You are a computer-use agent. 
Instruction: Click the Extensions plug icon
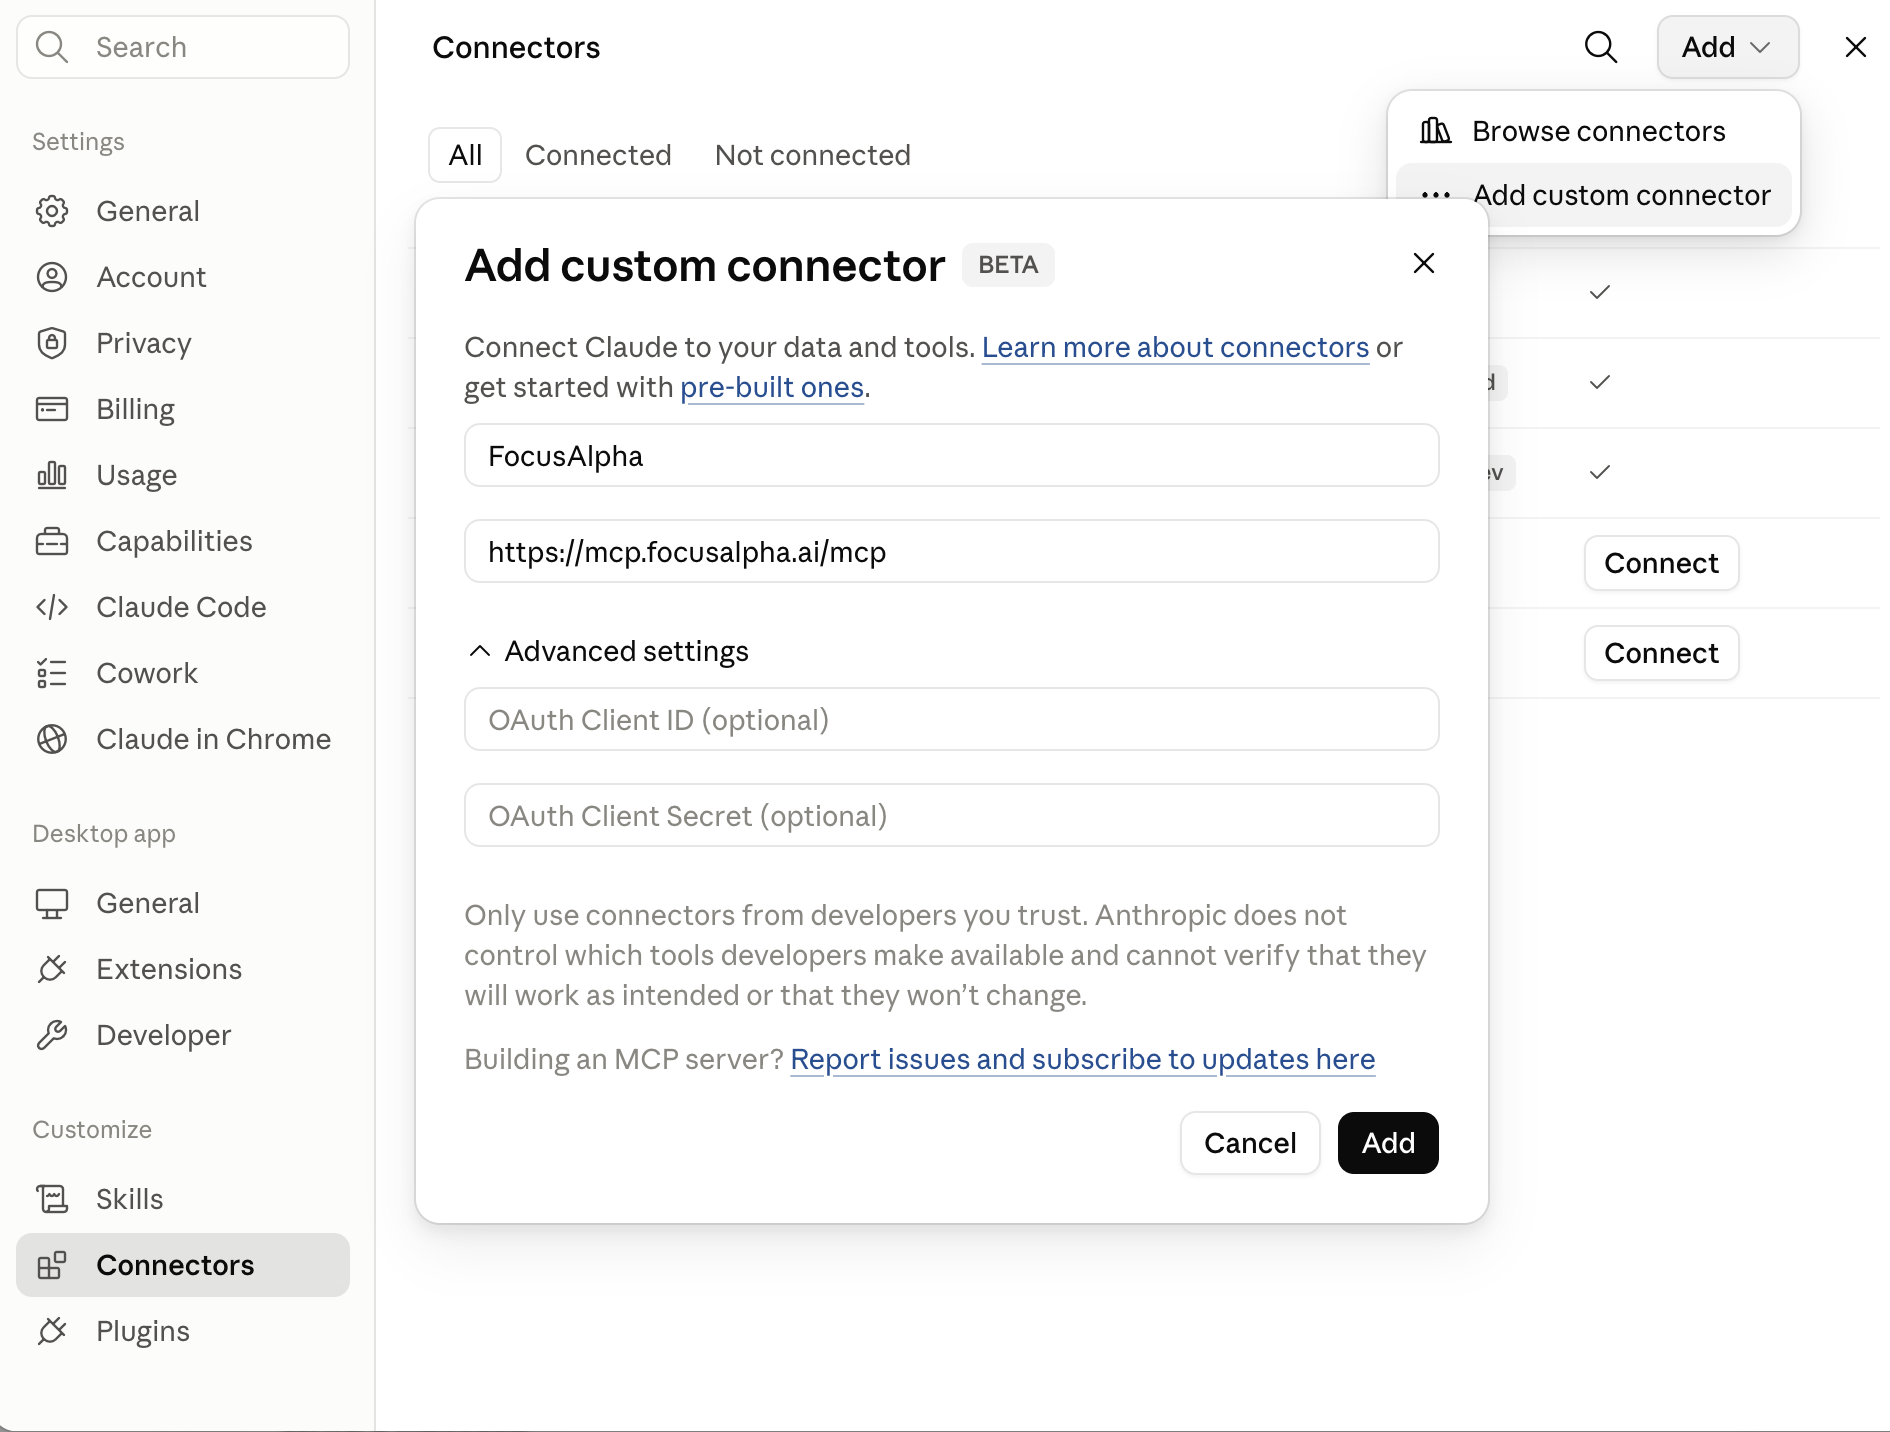point(52,969)
